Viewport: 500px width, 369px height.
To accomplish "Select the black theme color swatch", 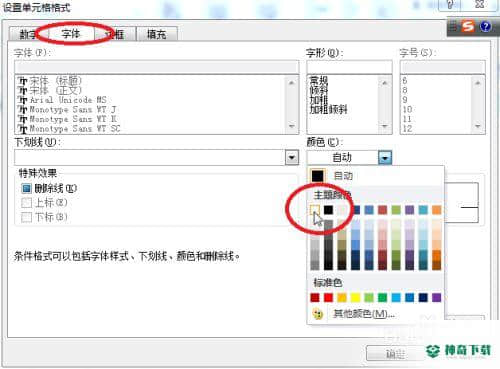I will coord(328,210).
